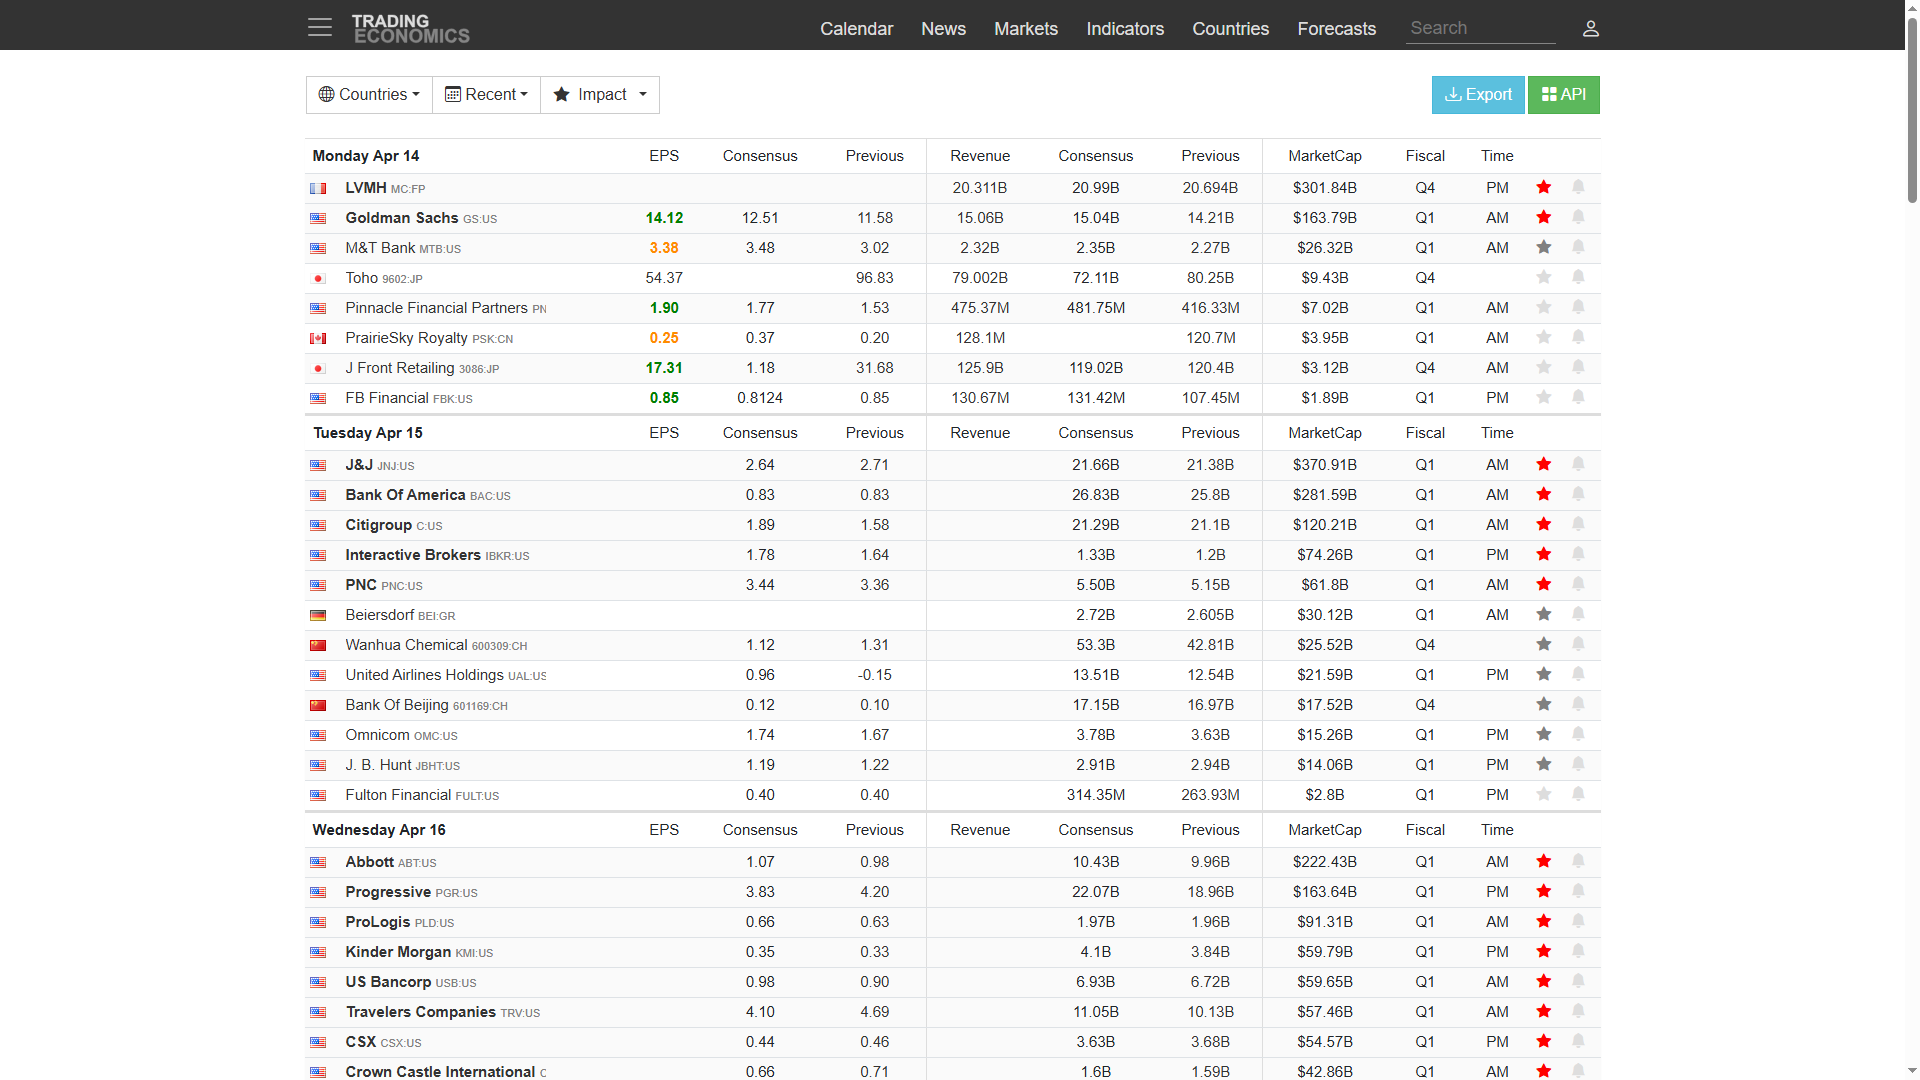Expand the Countries filter dropdown
The width and height of the screenshot is (1920, 1080).
[369, 94]
